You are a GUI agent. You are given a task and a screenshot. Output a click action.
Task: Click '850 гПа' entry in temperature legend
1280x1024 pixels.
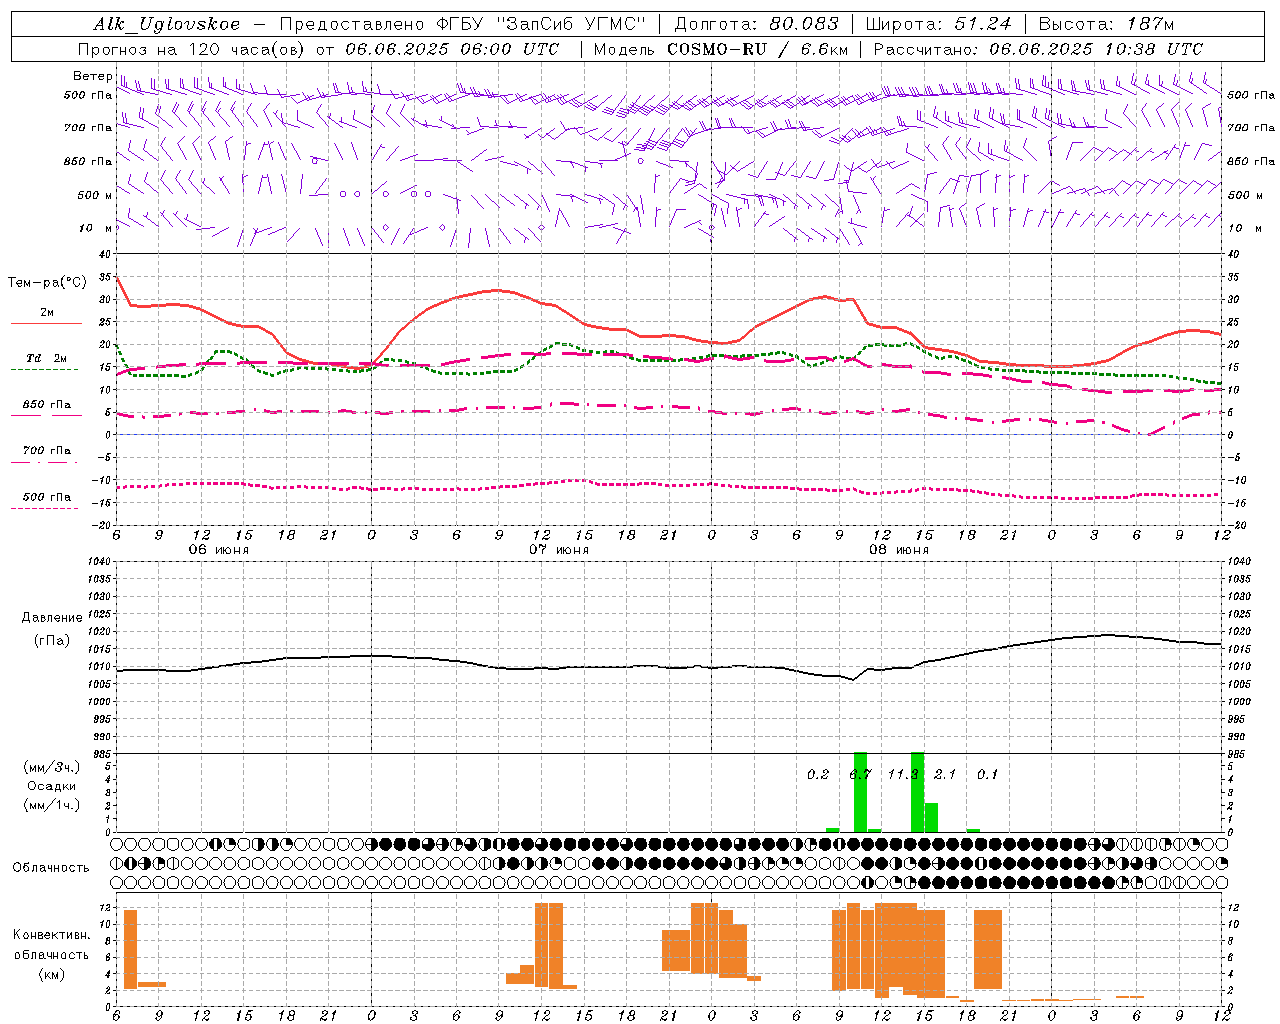(47, 405)
